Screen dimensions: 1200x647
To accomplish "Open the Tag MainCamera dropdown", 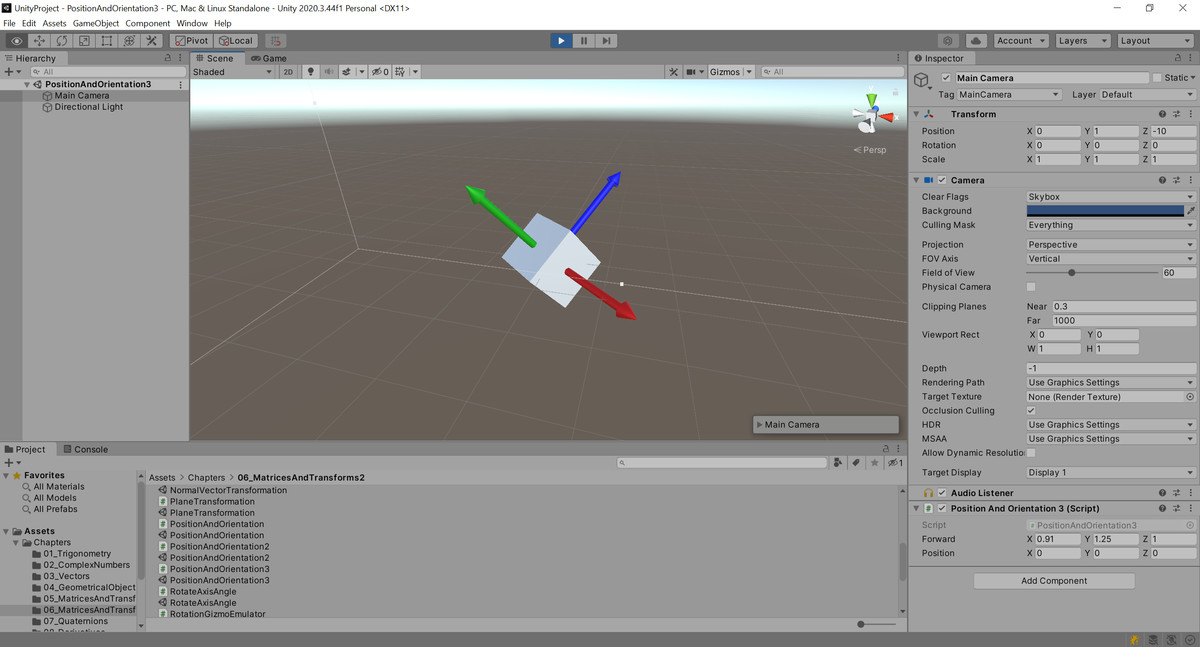I will [x=1009, y=95].
